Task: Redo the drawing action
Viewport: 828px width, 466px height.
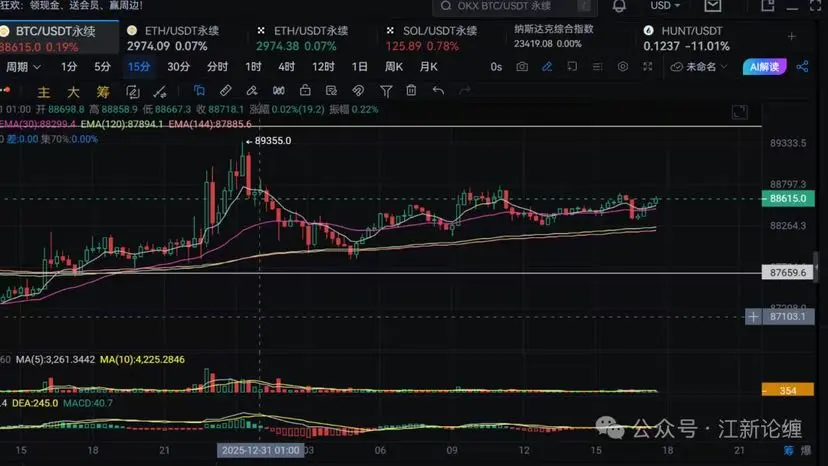Action: click(x=465, y=91)
